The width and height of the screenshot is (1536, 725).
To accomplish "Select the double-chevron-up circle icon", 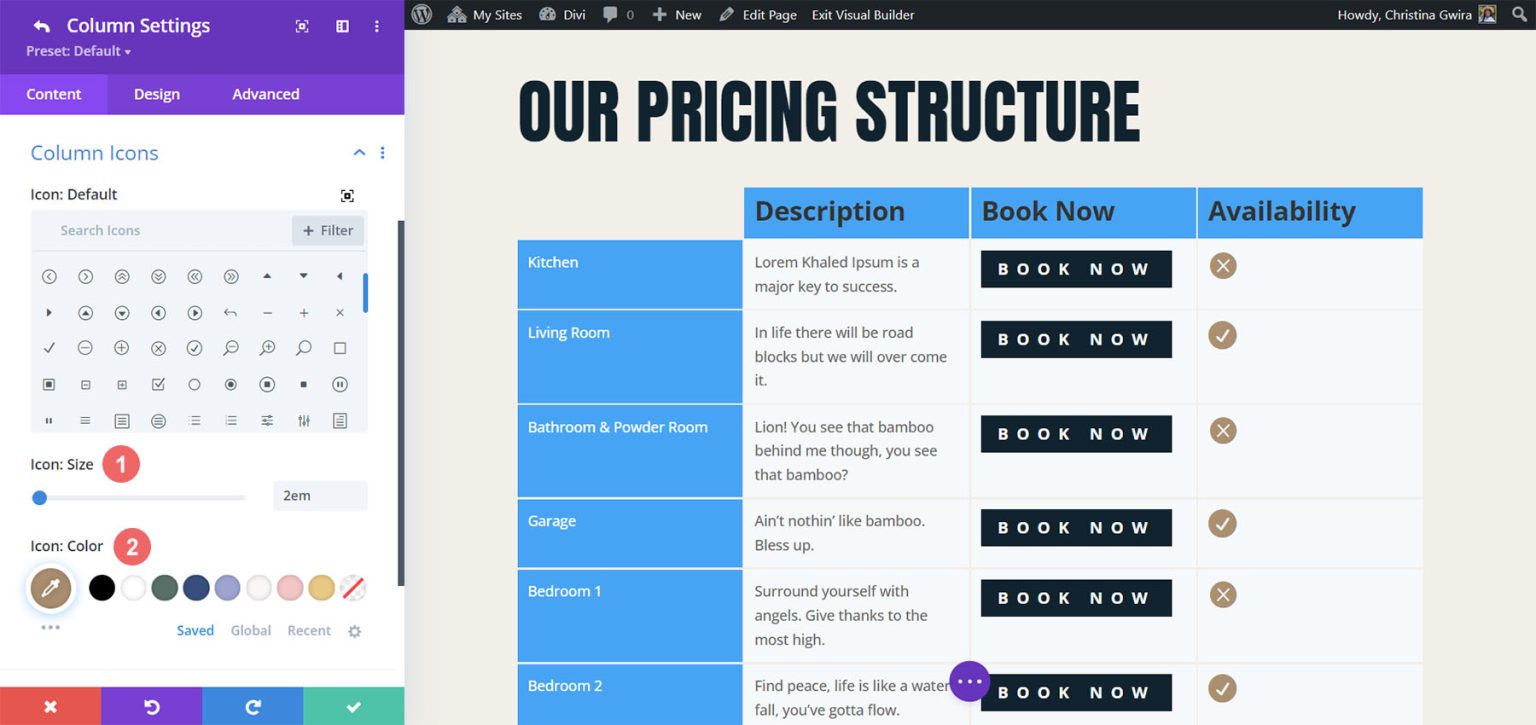I will pos(122,276).
